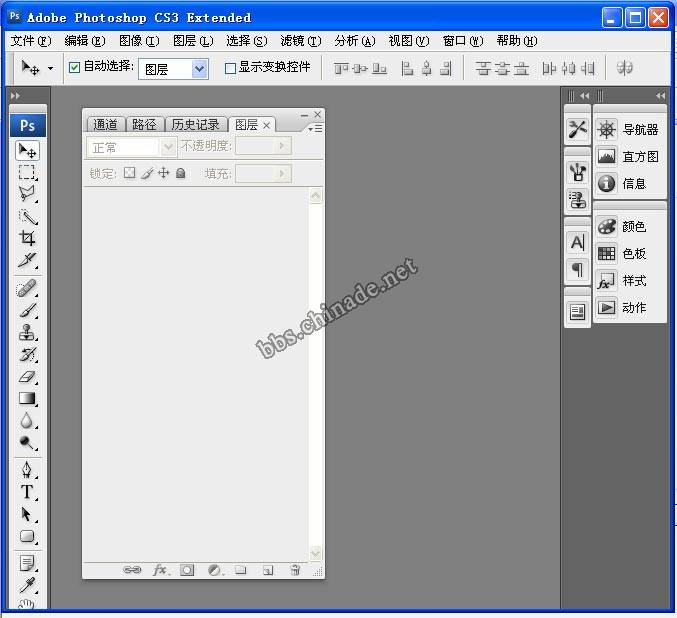The height and width of the screenshot is (618, 677).
Task: Click the add layer style fx button
Action: pos(160,570)
